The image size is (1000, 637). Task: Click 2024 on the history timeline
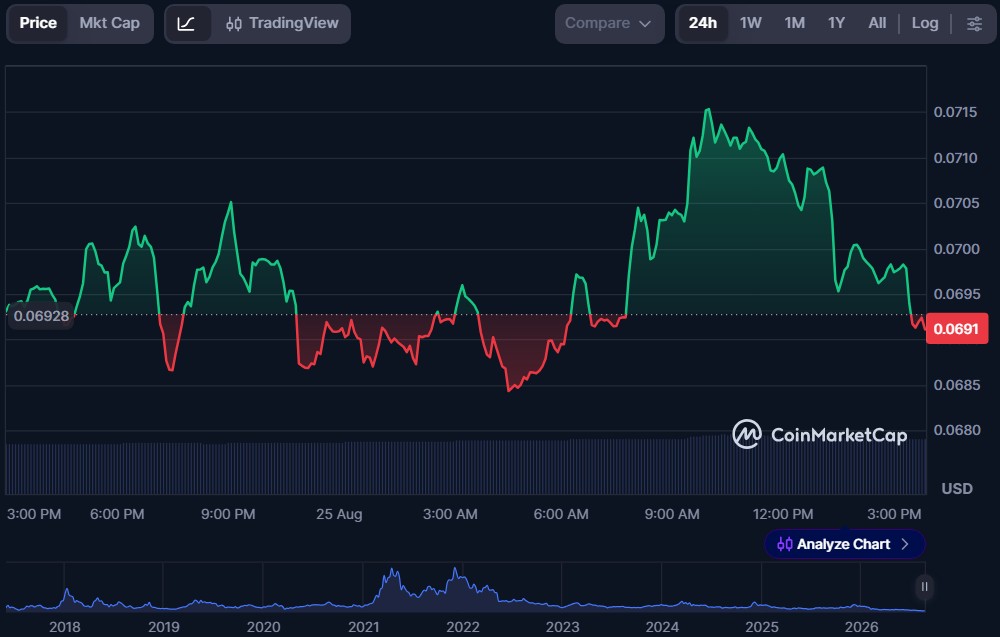(662, 627)
